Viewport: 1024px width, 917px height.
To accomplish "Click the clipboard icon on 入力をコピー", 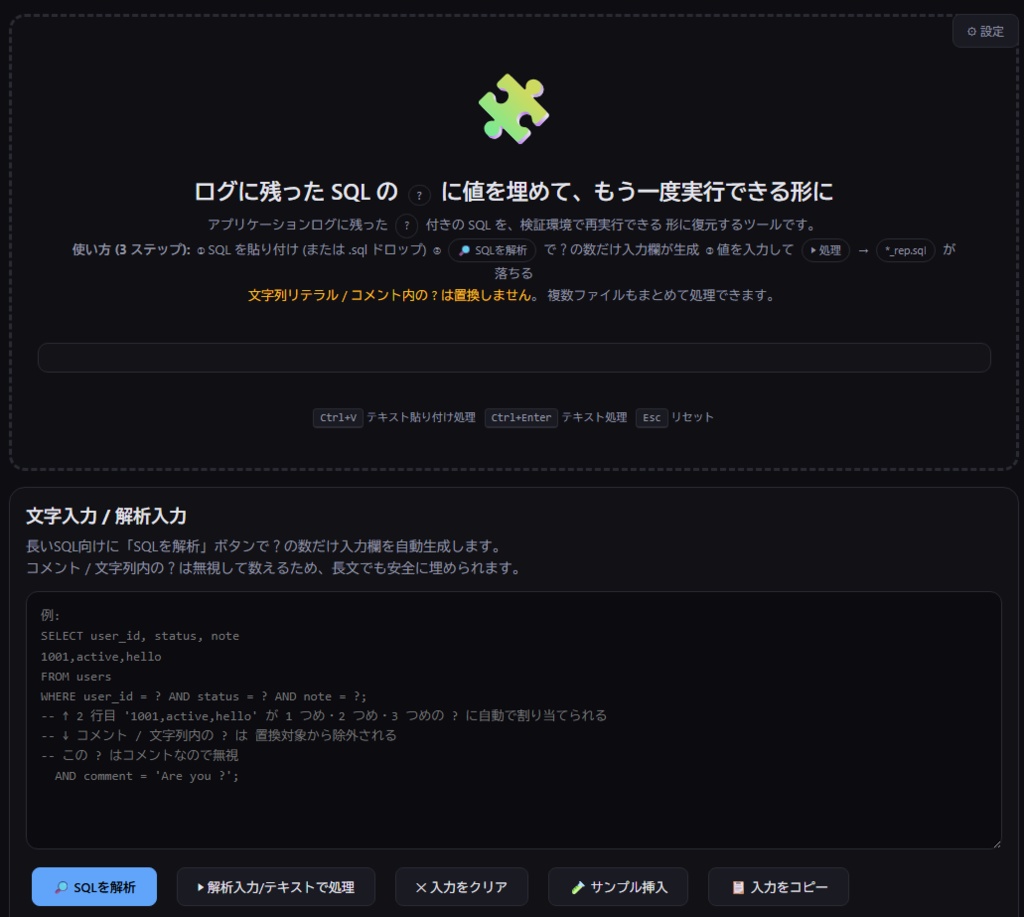I will tap(740, 886).
